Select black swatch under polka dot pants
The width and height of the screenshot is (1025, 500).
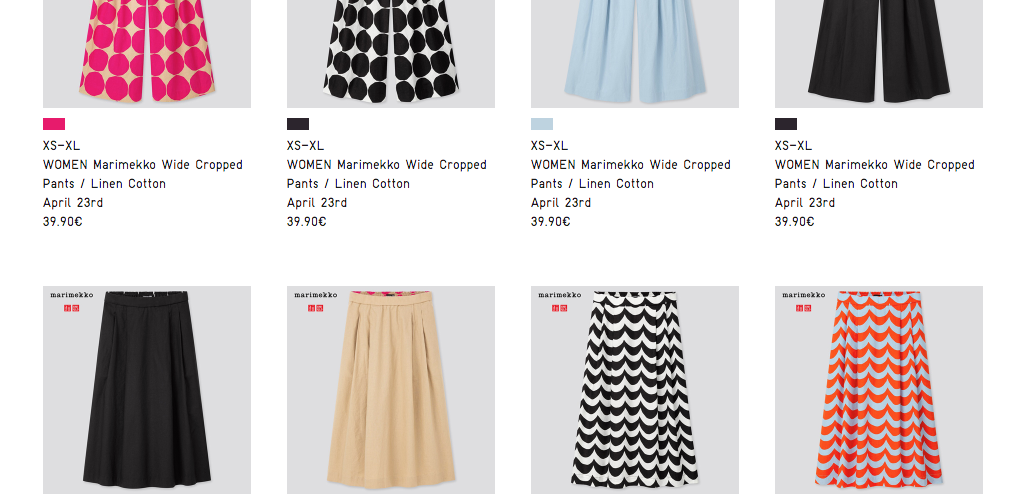[x=297, y=124]
